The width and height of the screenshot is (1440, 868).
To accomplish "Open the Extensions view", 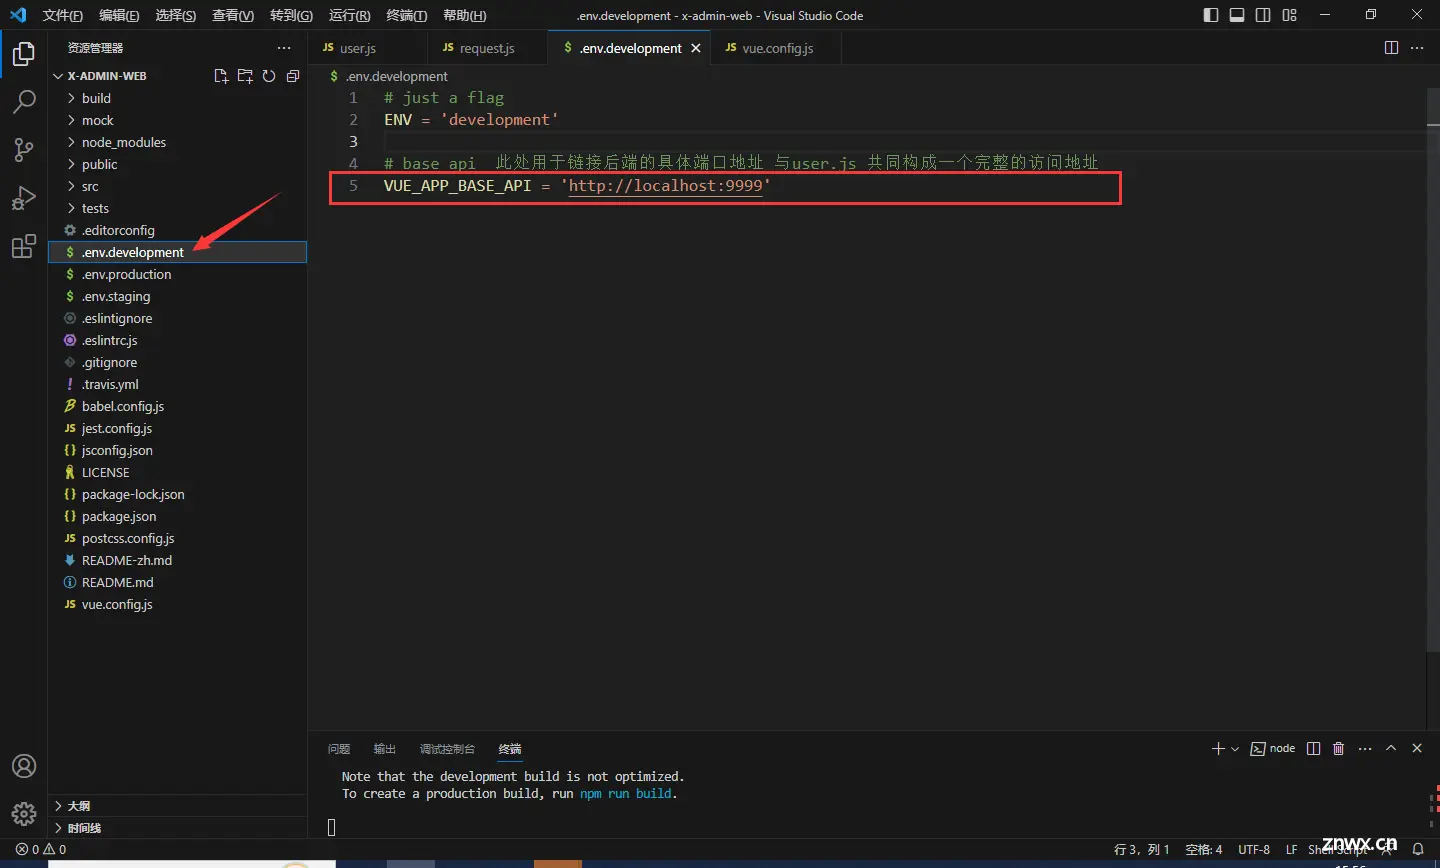I will (x=24, y=246).
